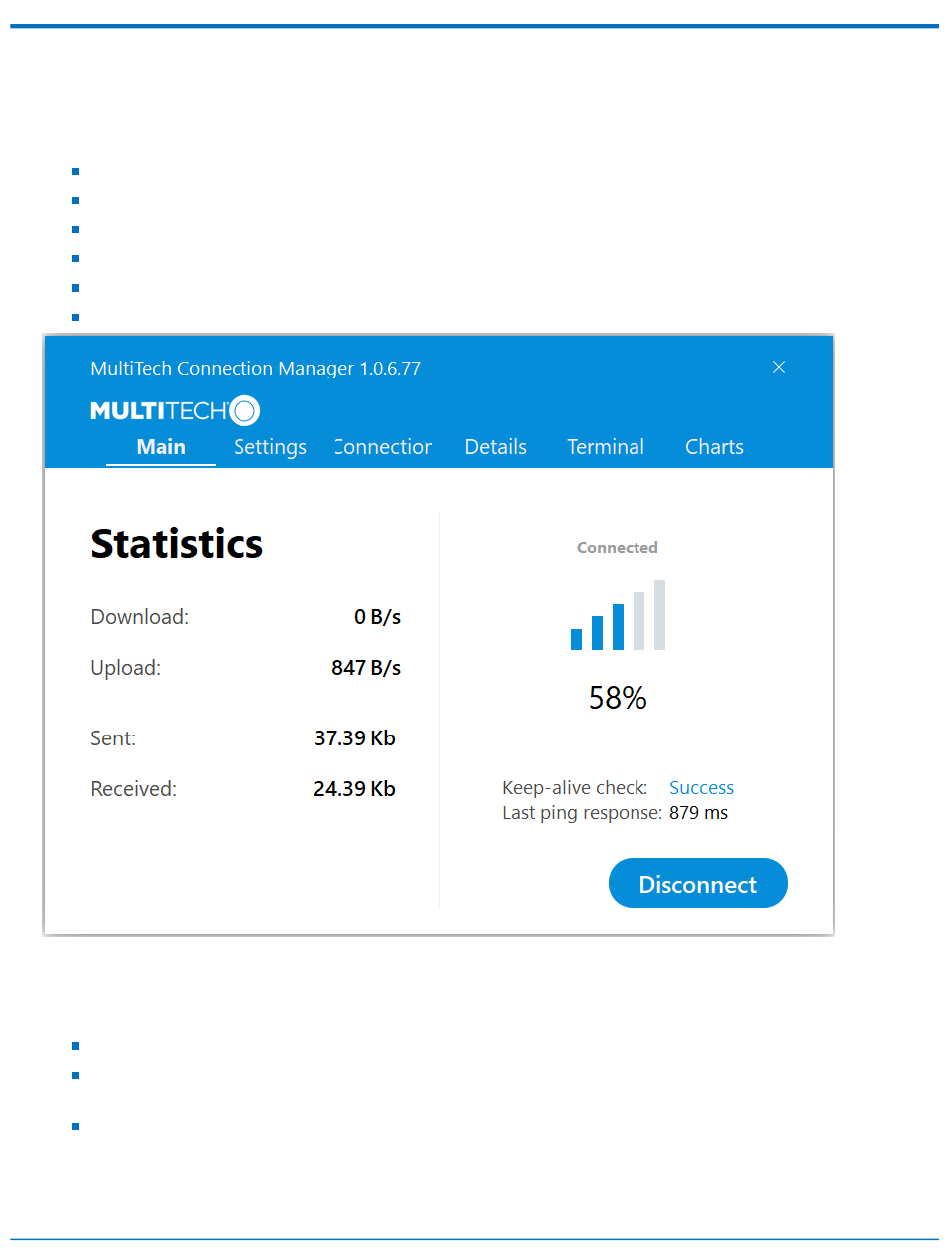Switch to the Main tab

coord(161,447)
